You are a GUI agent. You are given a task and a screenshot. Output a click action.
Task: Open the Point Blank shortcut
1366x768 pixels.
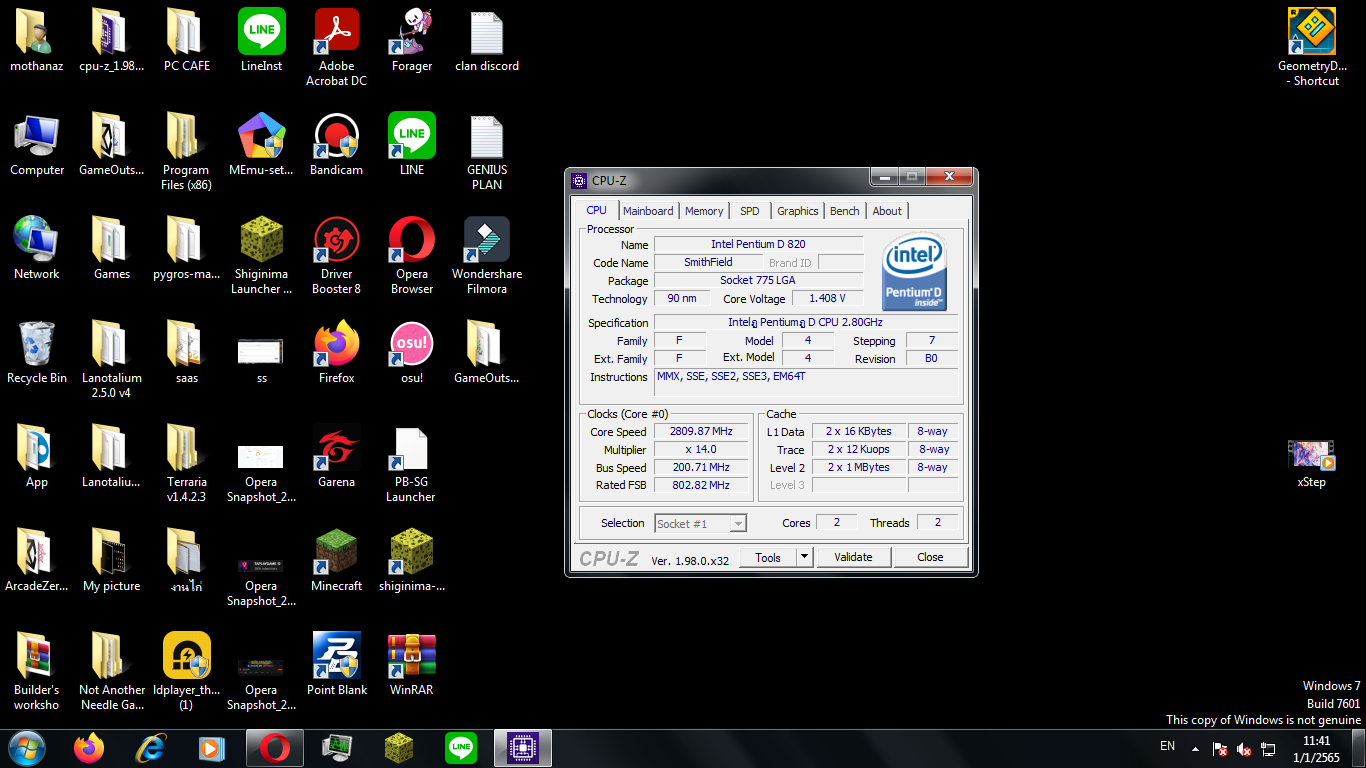point(336,658)
